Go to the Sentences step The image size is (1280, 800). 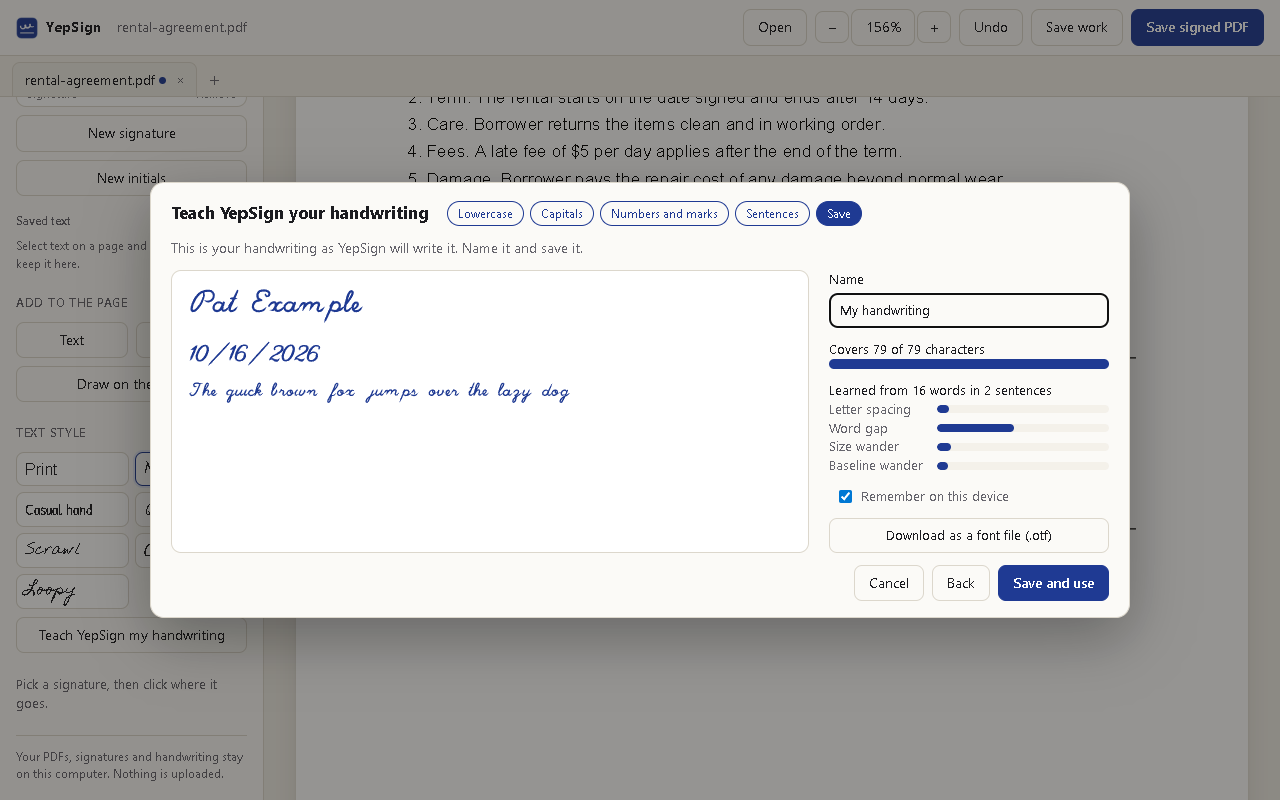pos(772,214)
